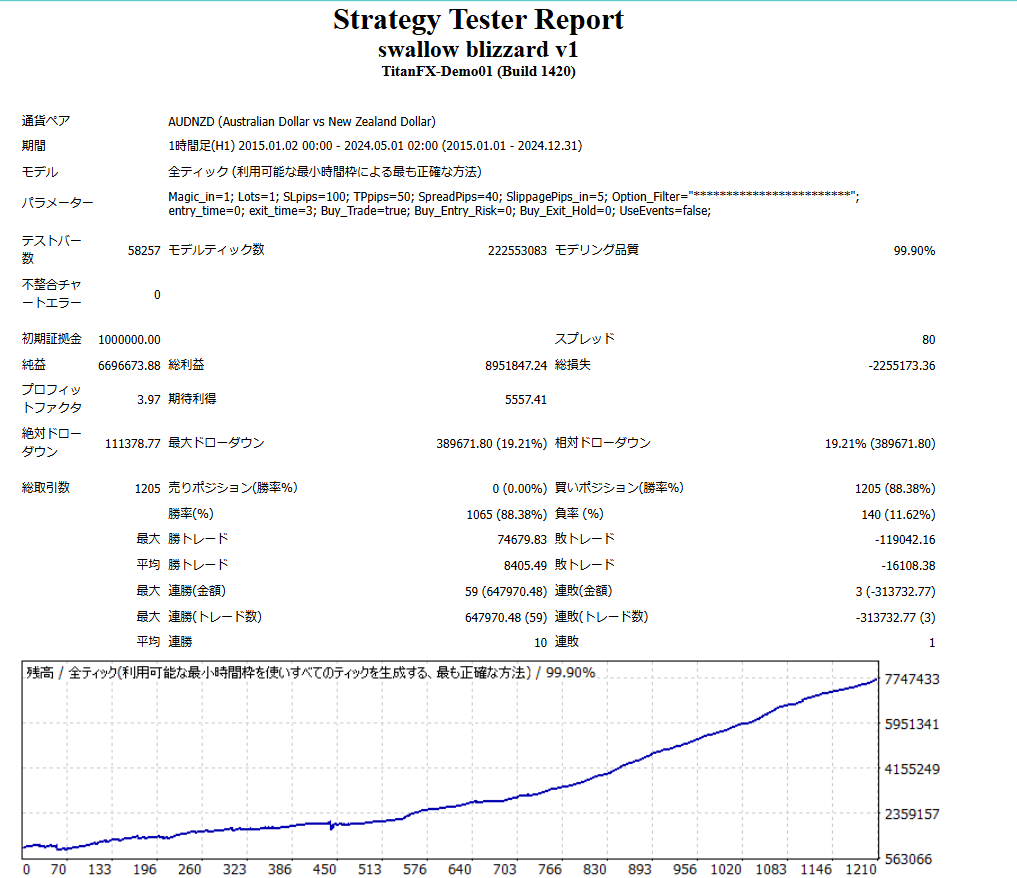This screenshot has height=878, width=1017.
Task: Select the swallow blizzard v1 heading
Action: point(478,49)
